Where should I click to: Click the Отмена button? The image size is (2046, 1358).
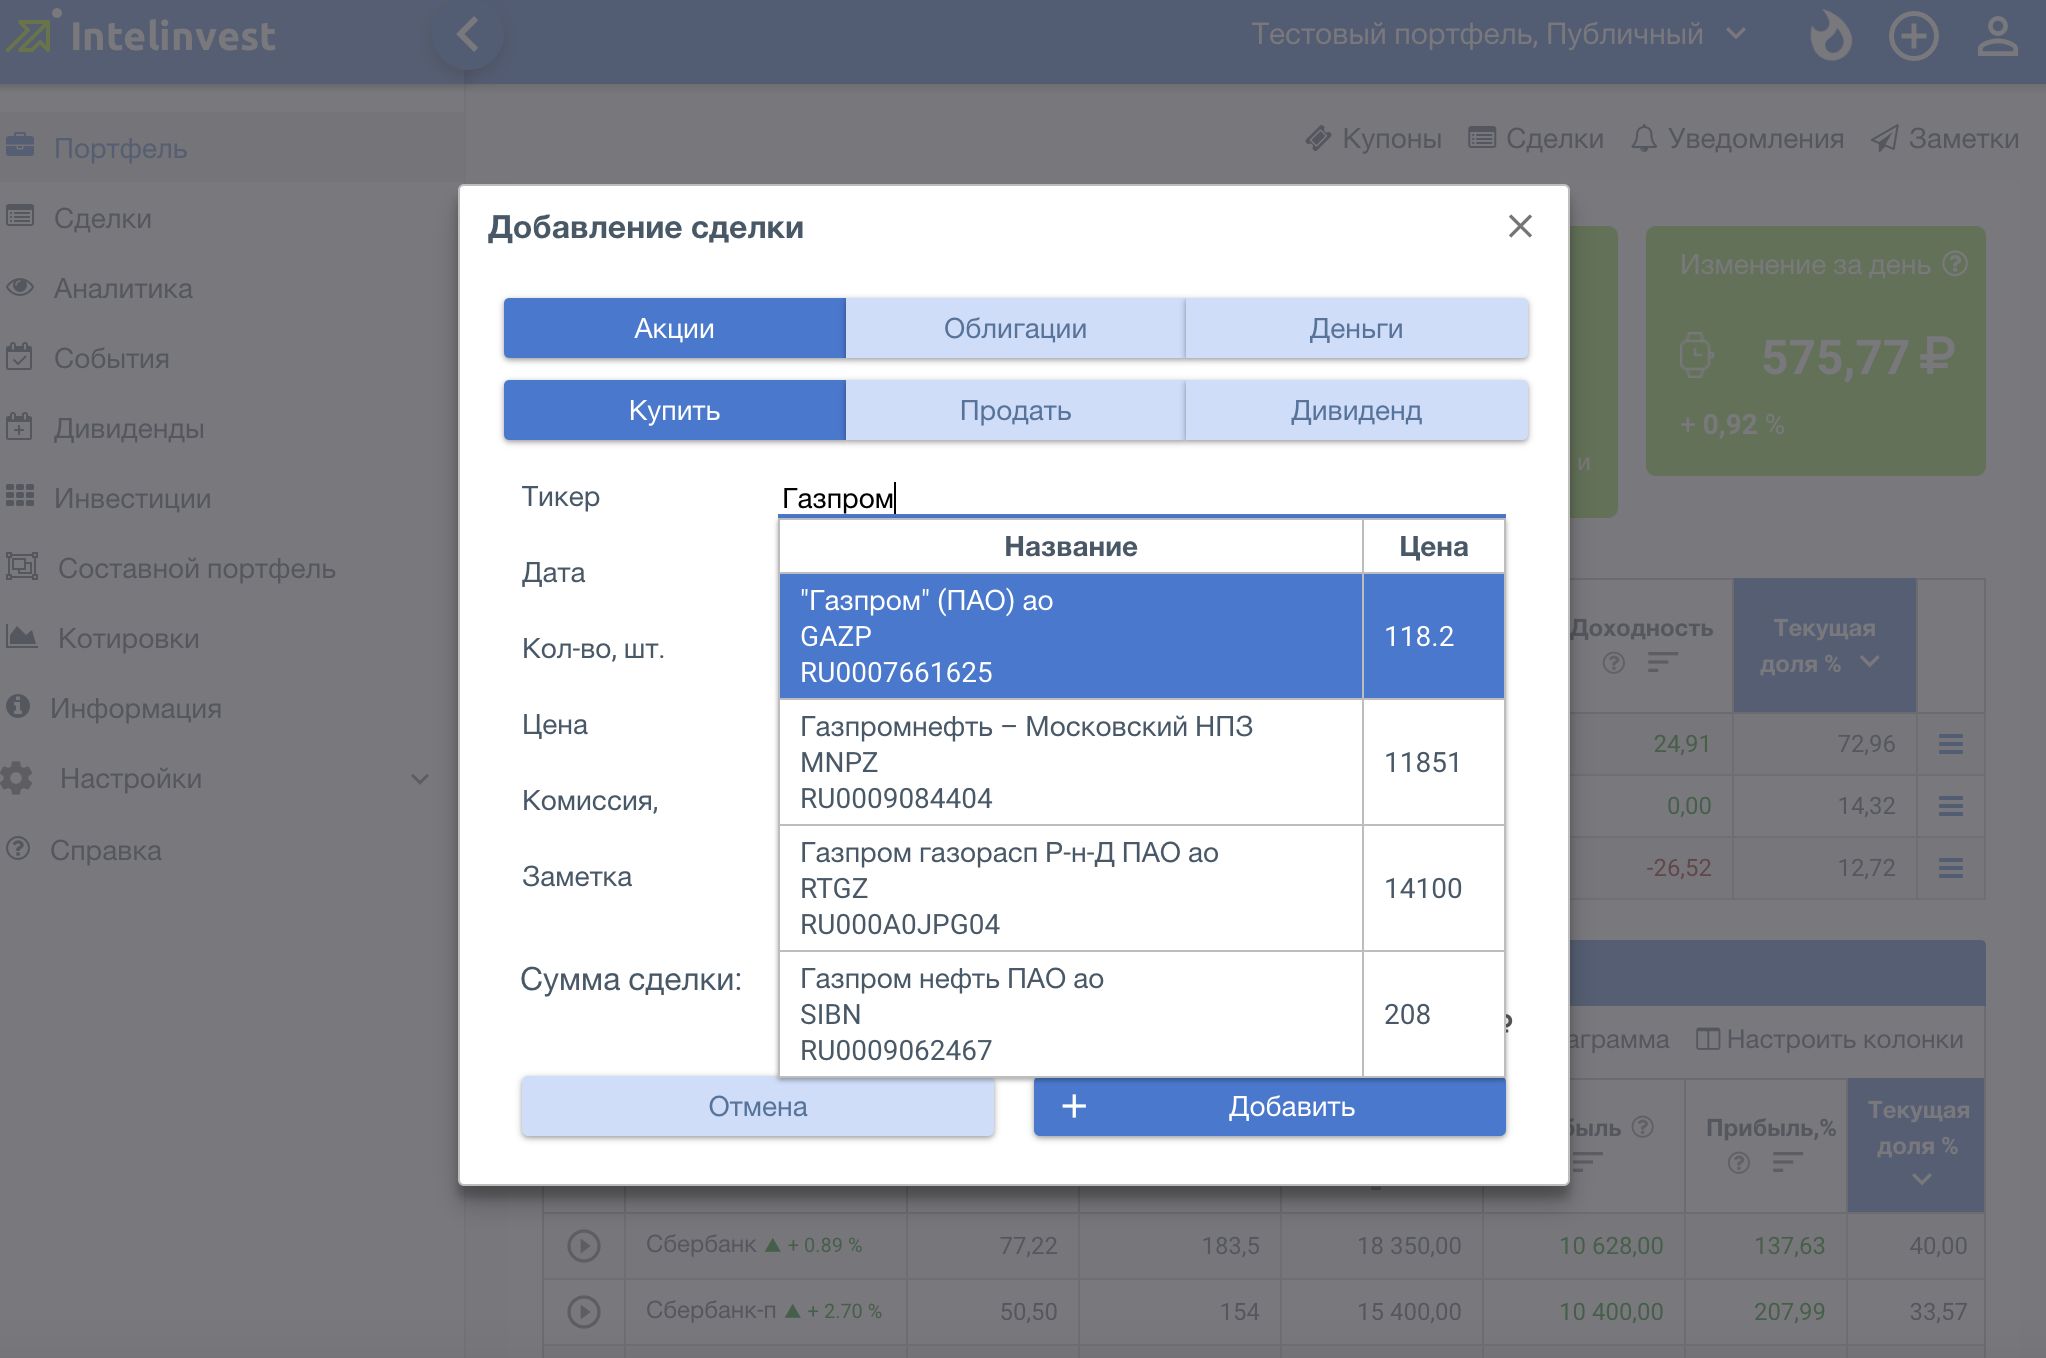[x=758, y=1106]
